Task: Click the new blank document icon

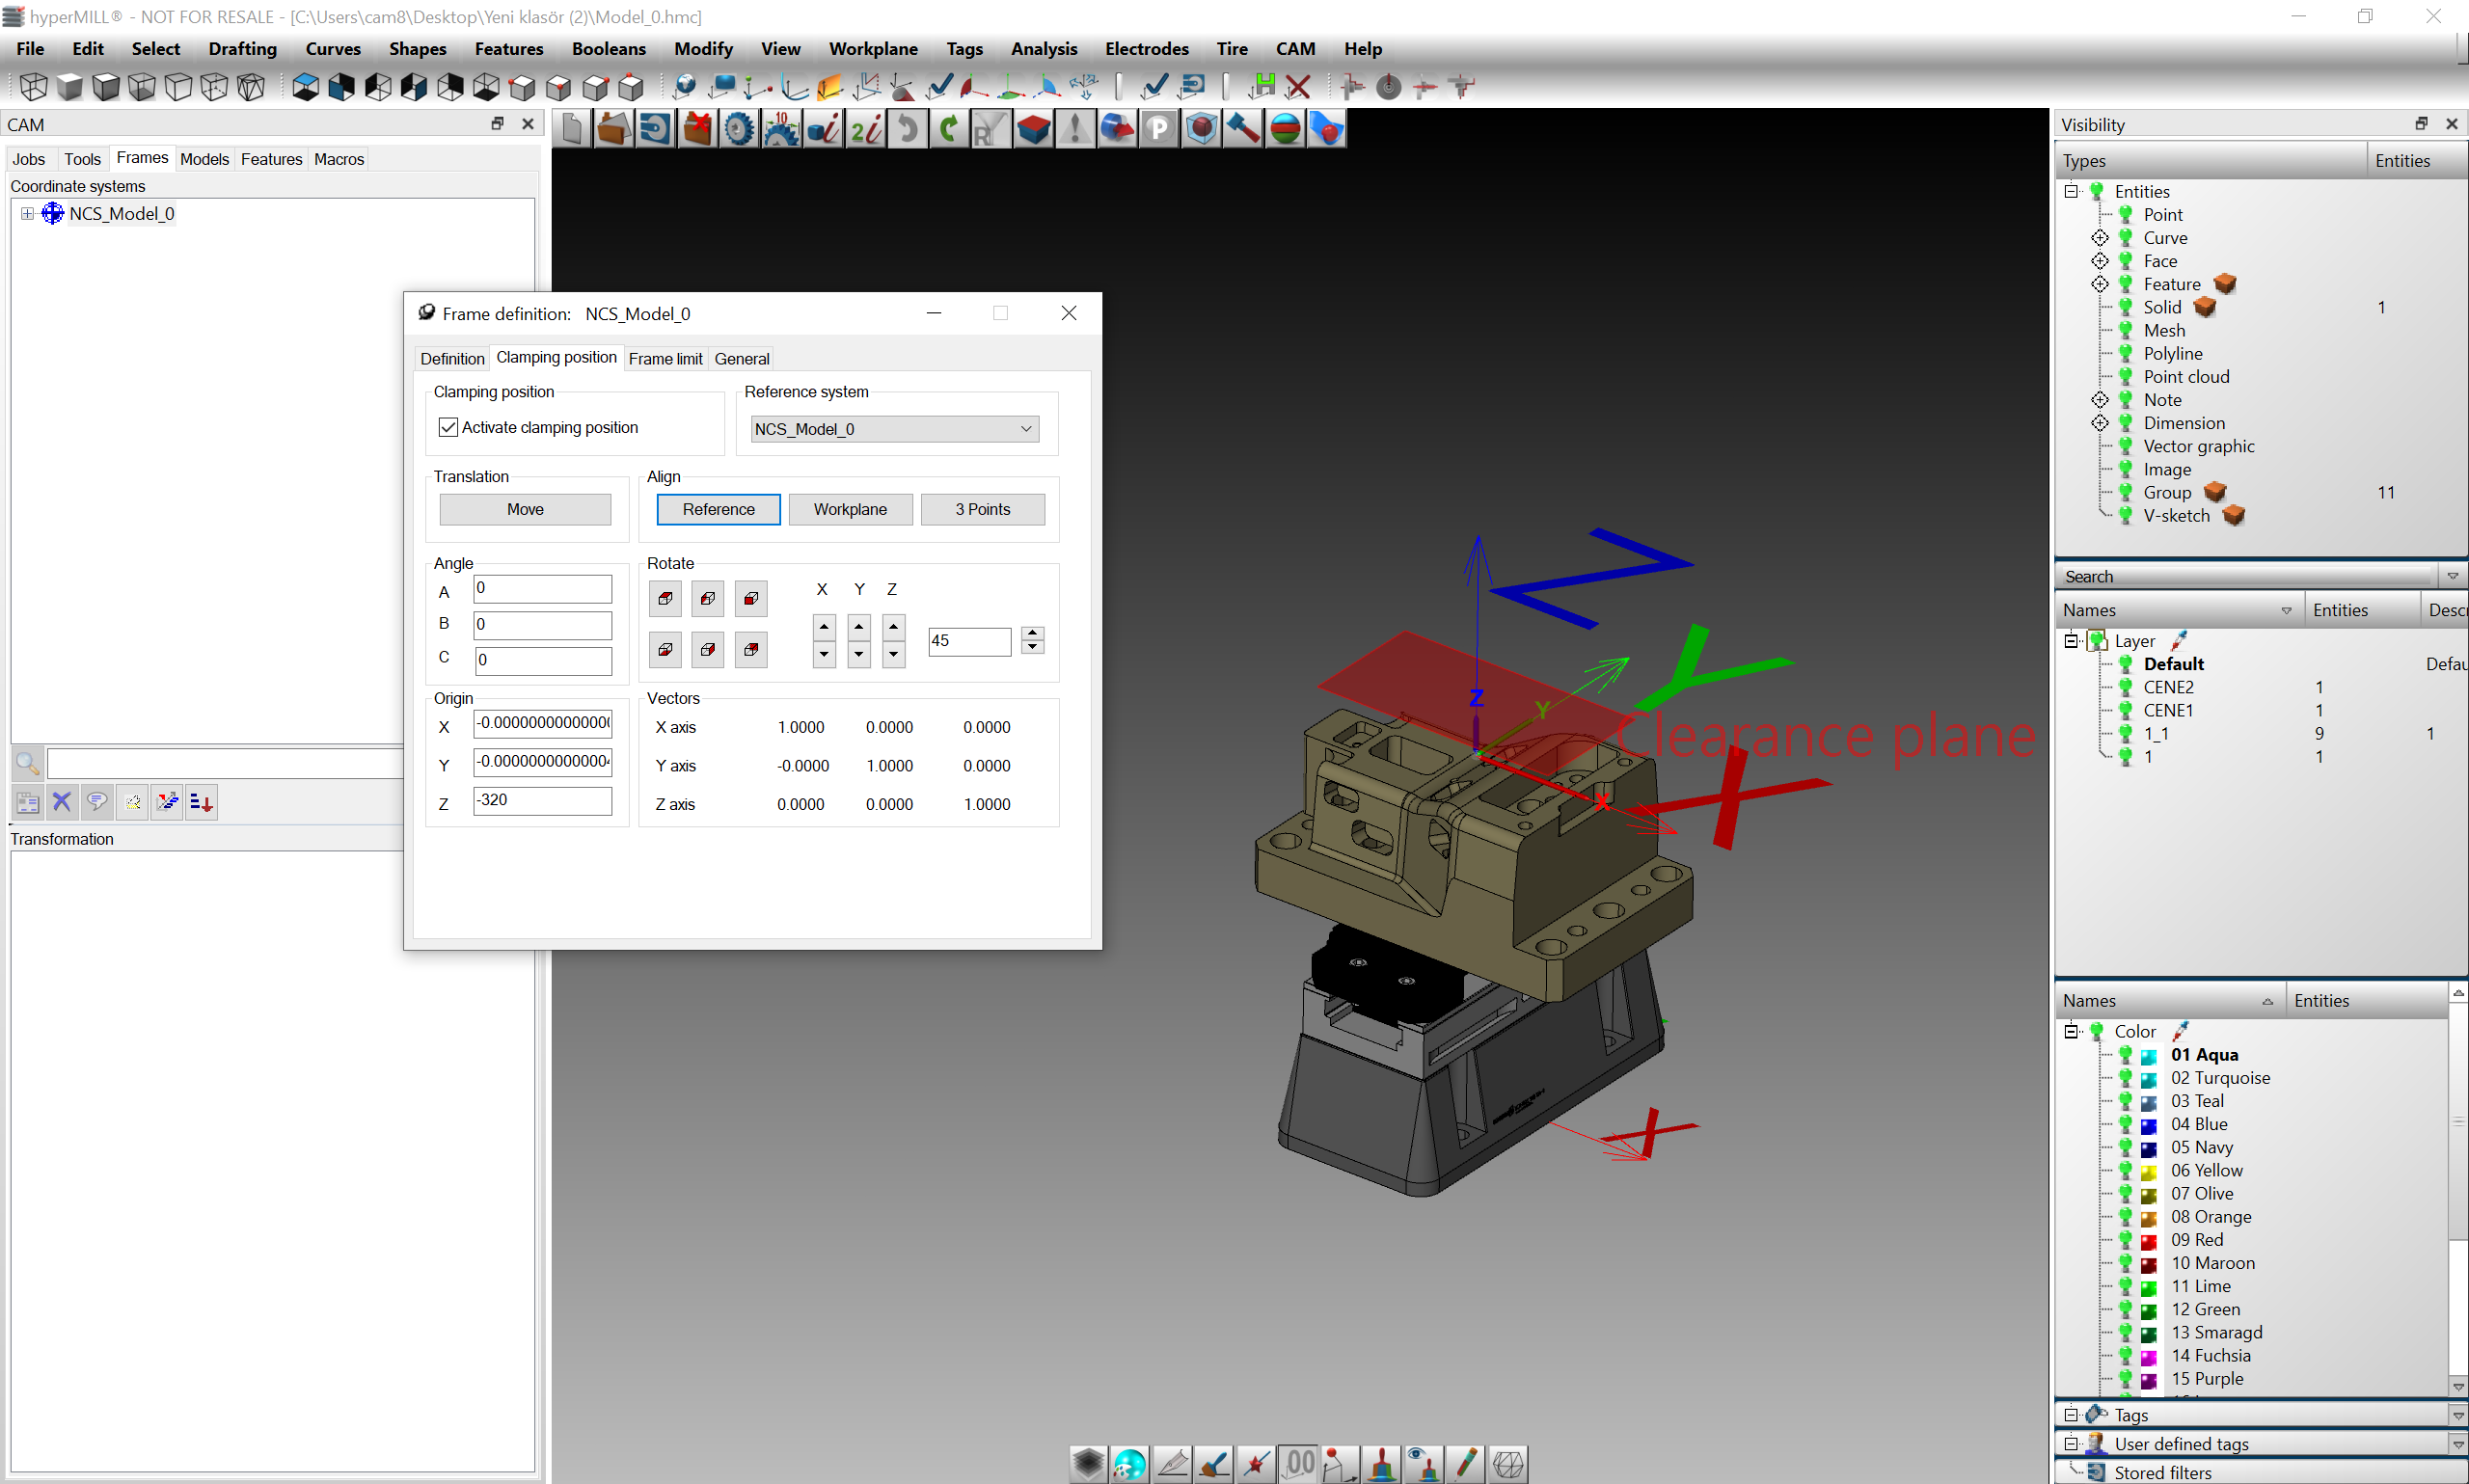Action: (572, 129)
